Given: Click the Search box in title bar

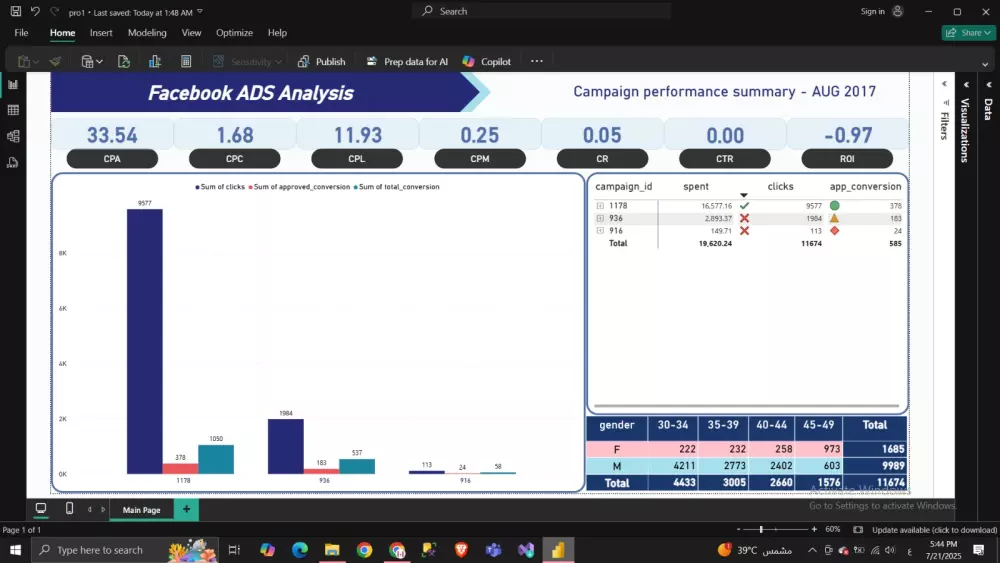Looking at the screenshot, I should click(x=542, y=11).
